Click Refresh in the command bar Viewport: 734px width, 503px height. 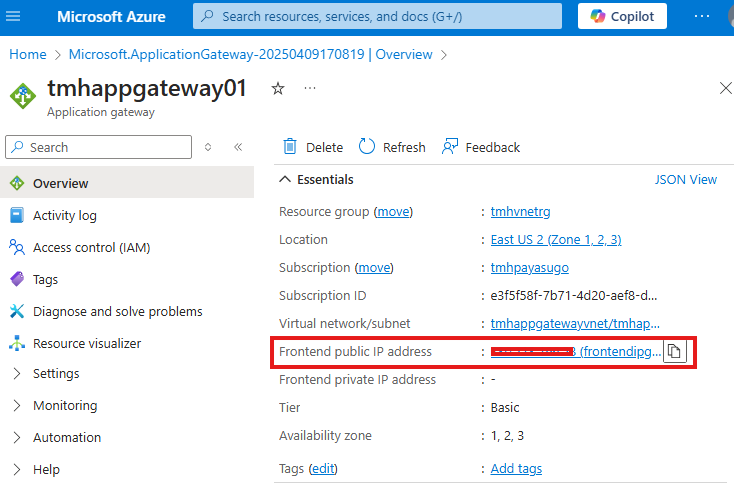pos(392,147)
